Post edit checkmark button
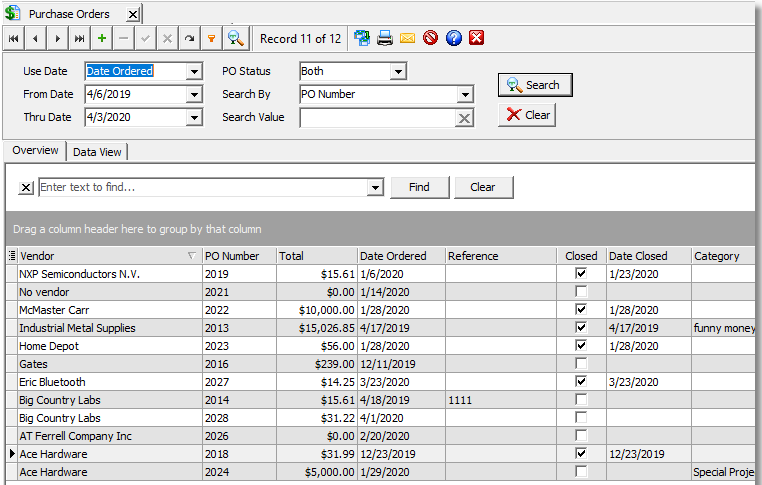 click(145, 38)
